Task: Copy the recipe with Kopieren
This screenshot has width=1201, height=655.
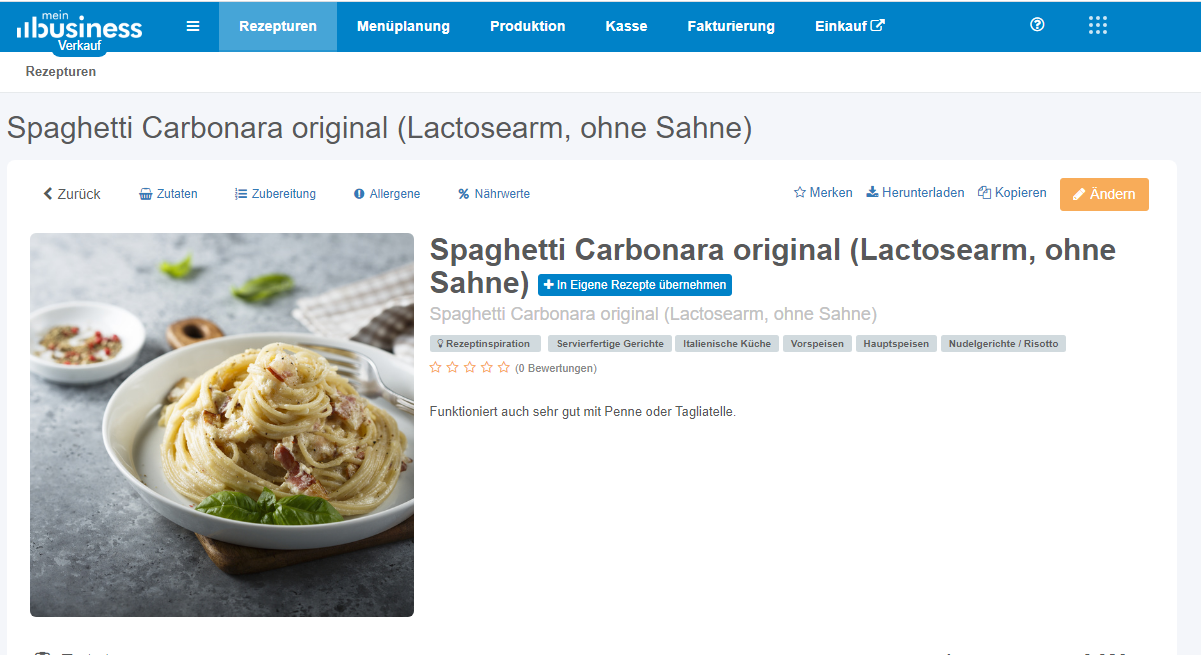Action: coord(1012,193)
